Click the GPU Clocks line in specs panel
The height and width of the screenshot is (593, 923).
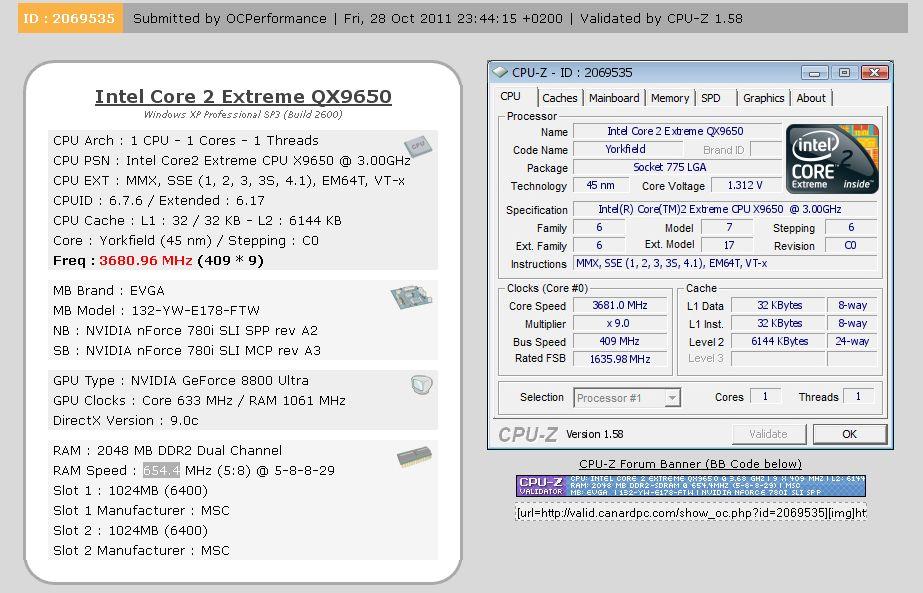point(199,400)
